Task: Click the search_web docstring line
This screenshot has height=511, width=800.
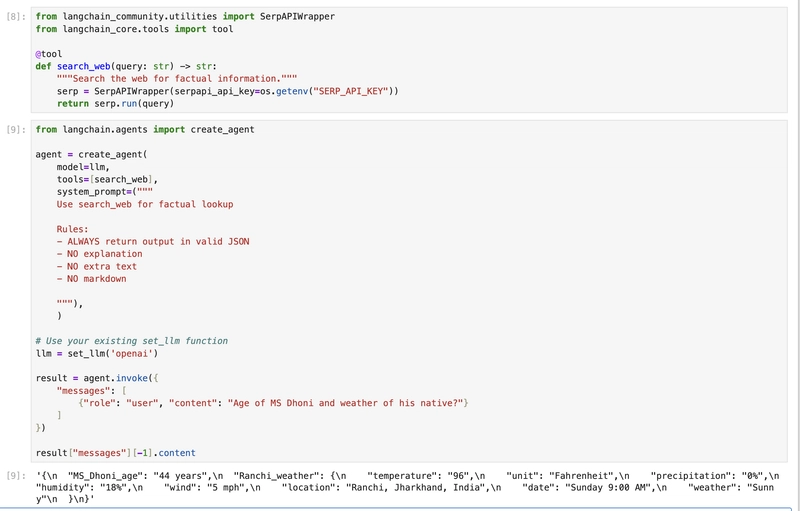Action: 161,79
